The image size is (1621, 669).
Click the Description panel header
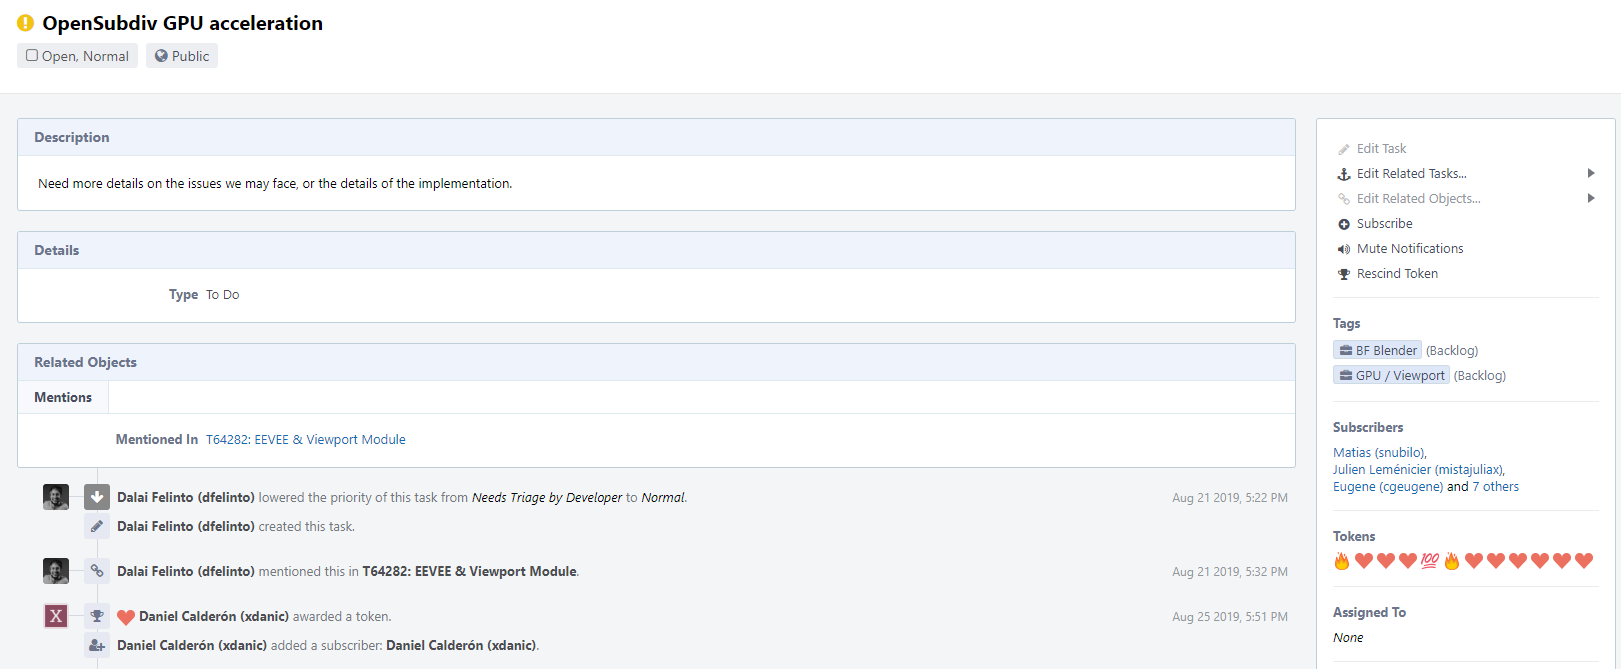coord(656,138)
